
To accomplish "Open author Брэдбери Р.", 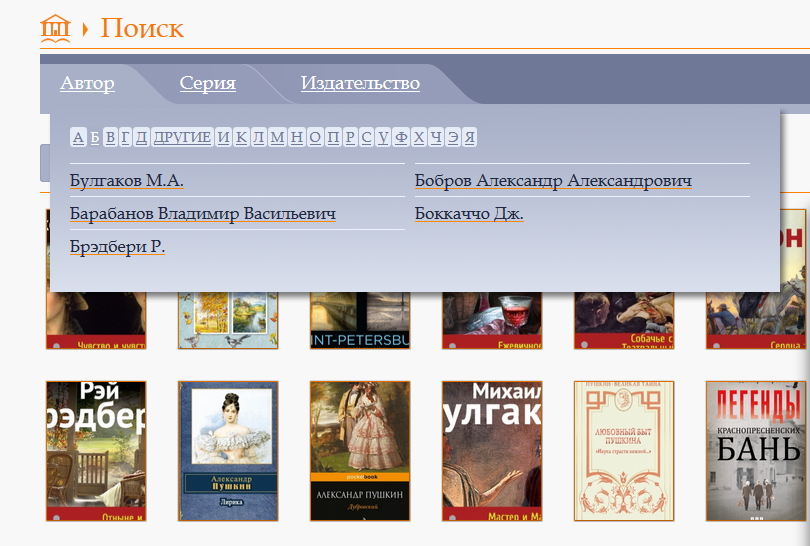I will (x=117, y=247).
